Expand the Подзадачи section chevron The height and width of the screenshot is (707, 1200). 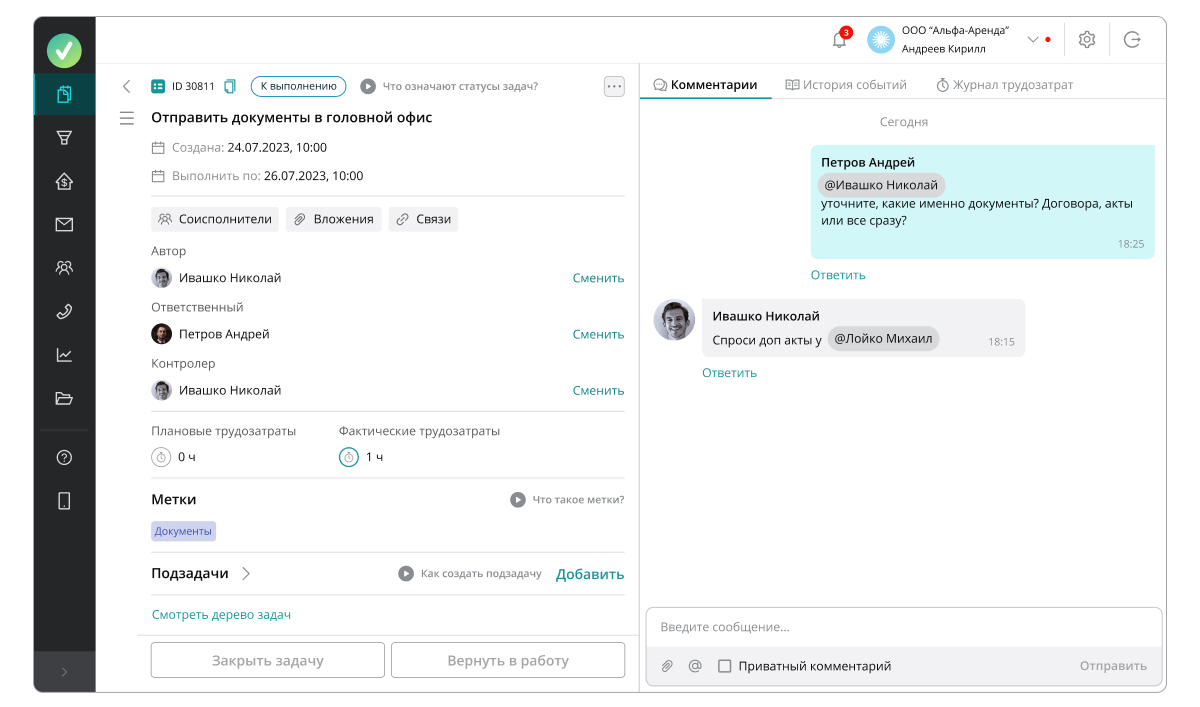click(x=246, y=574)
